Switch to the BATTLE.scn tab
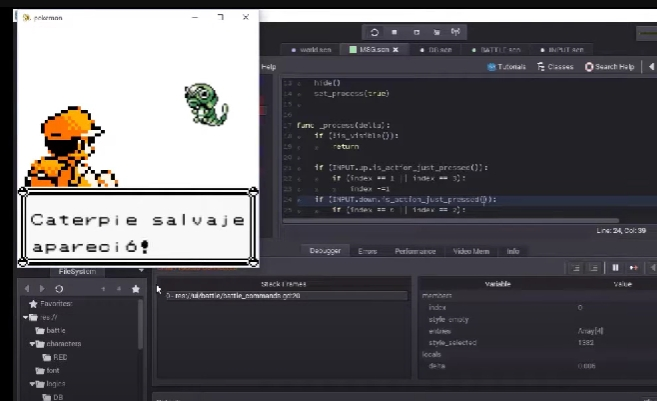The width and height of the screenshot is (657, 401). coord(497,49)
